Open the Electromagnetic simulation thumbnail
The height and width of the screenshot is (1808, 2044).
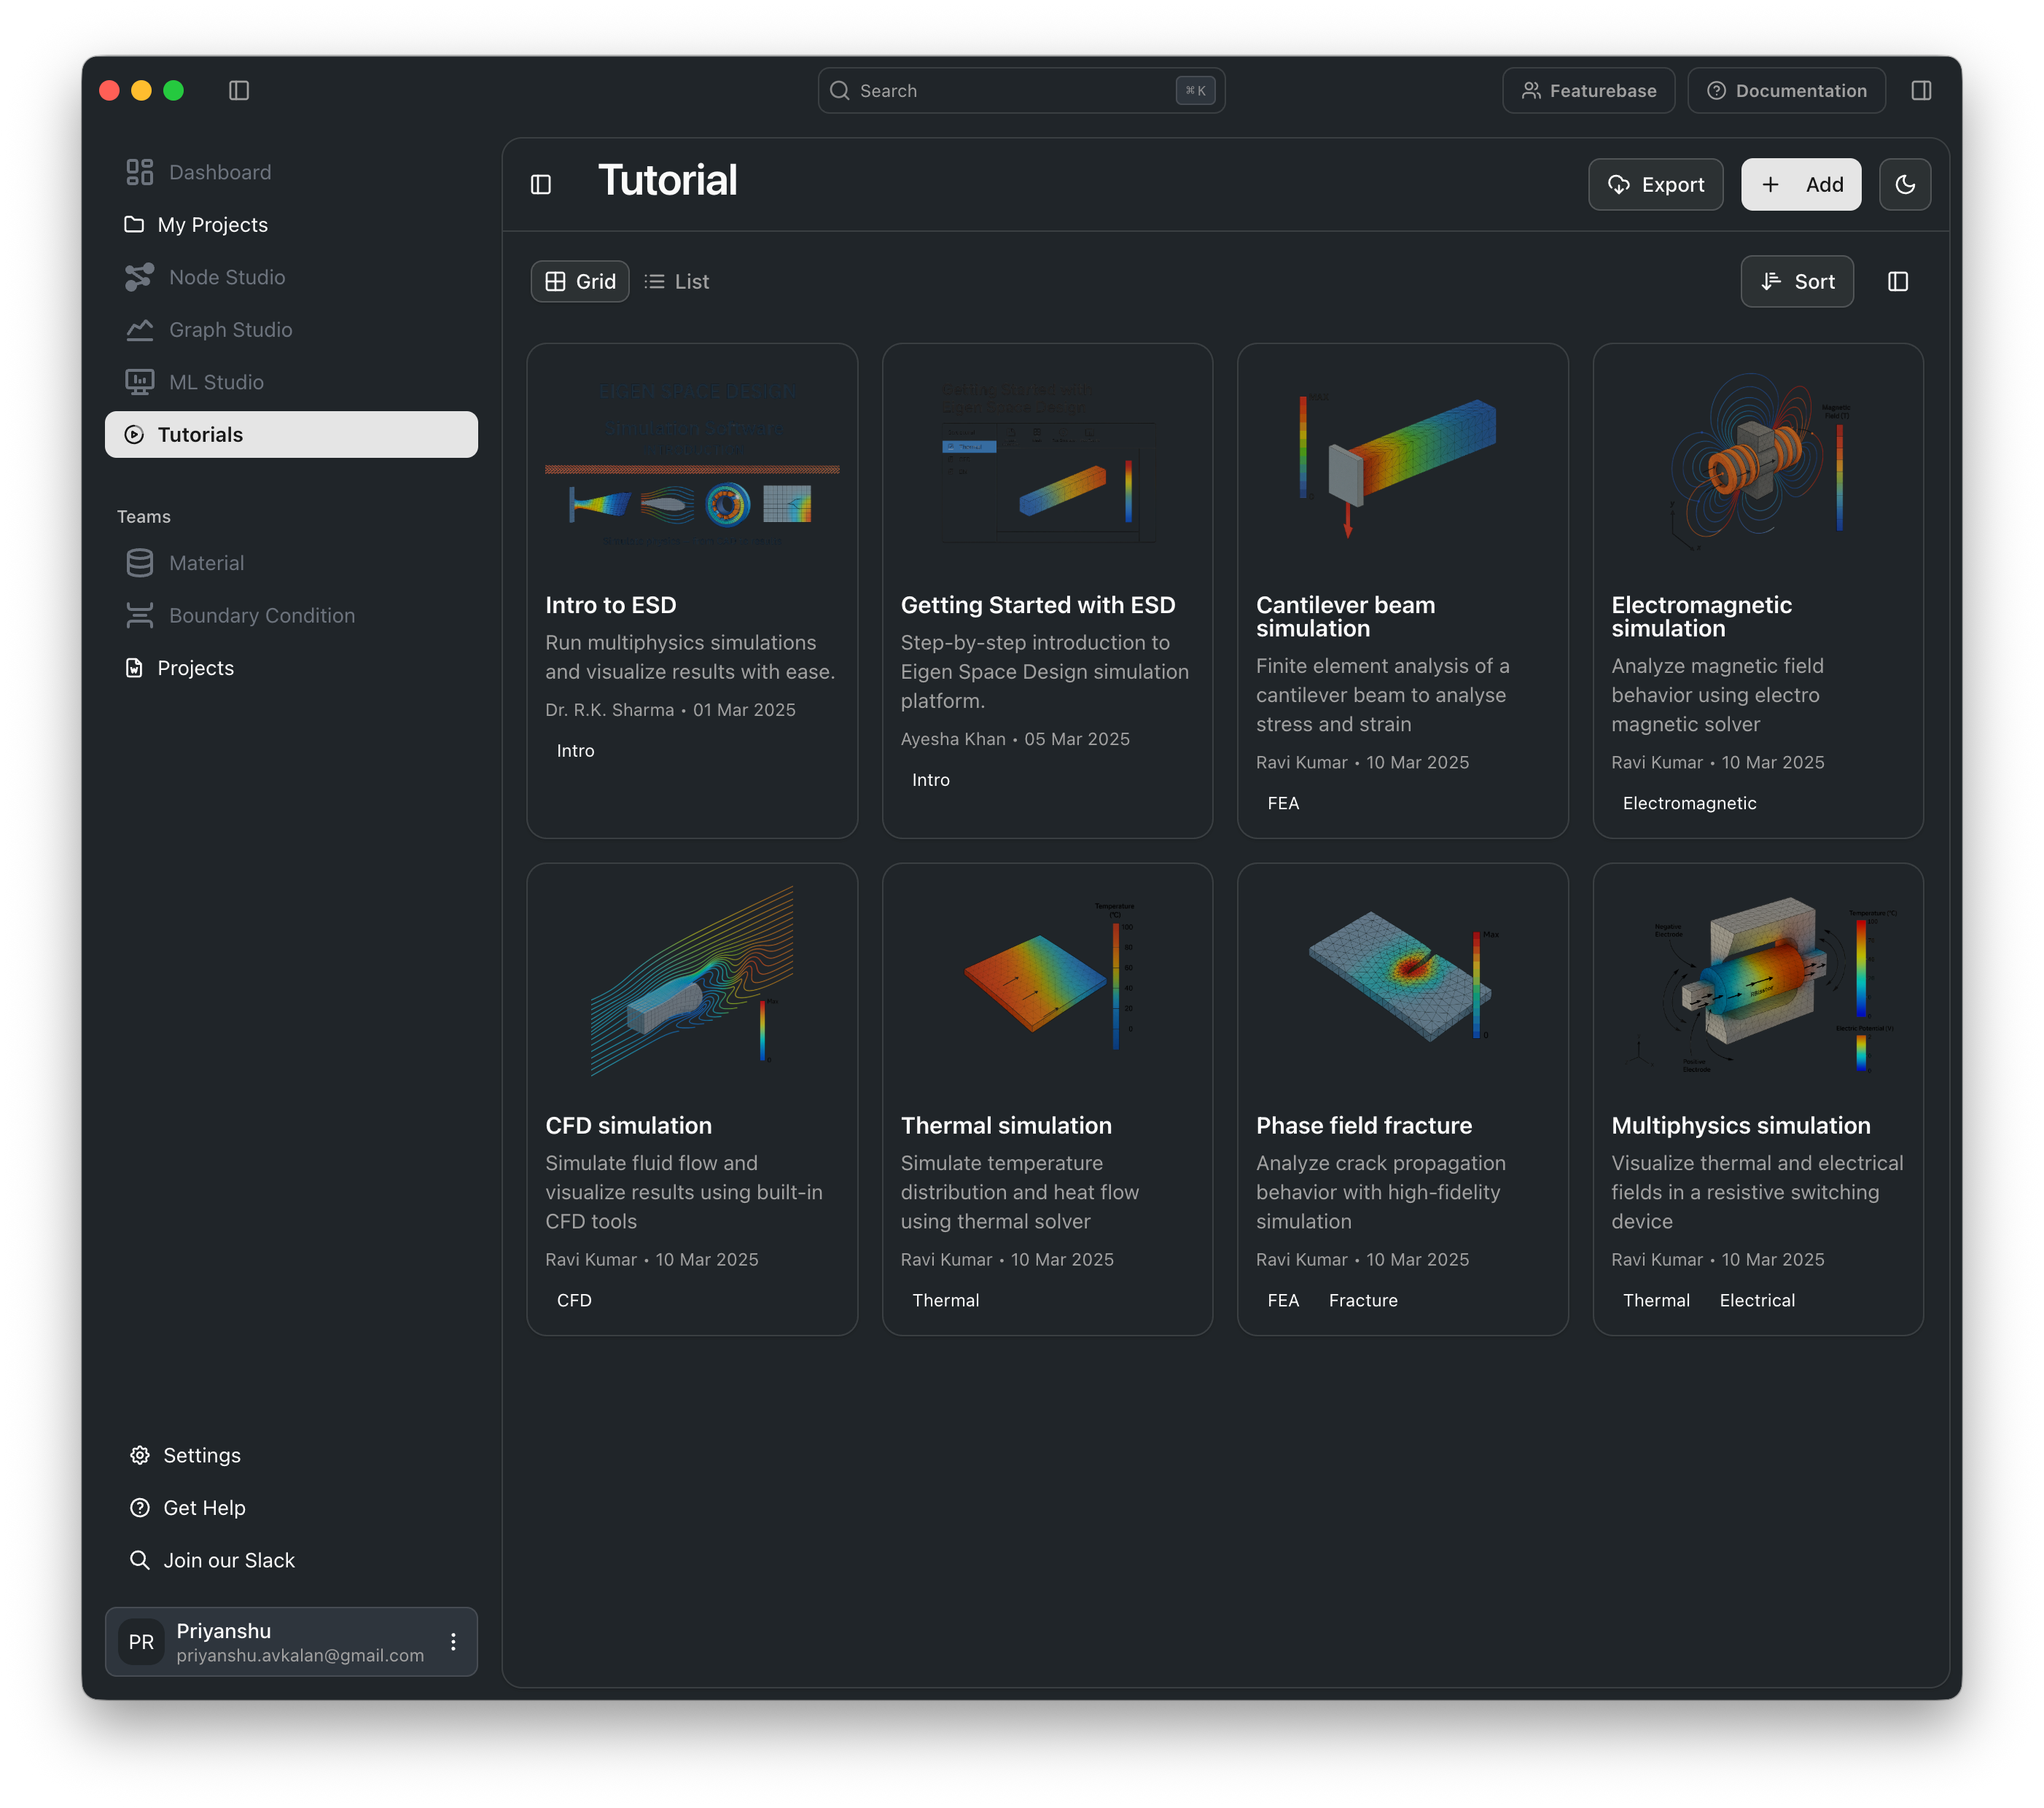click(x=1758, y=465)
